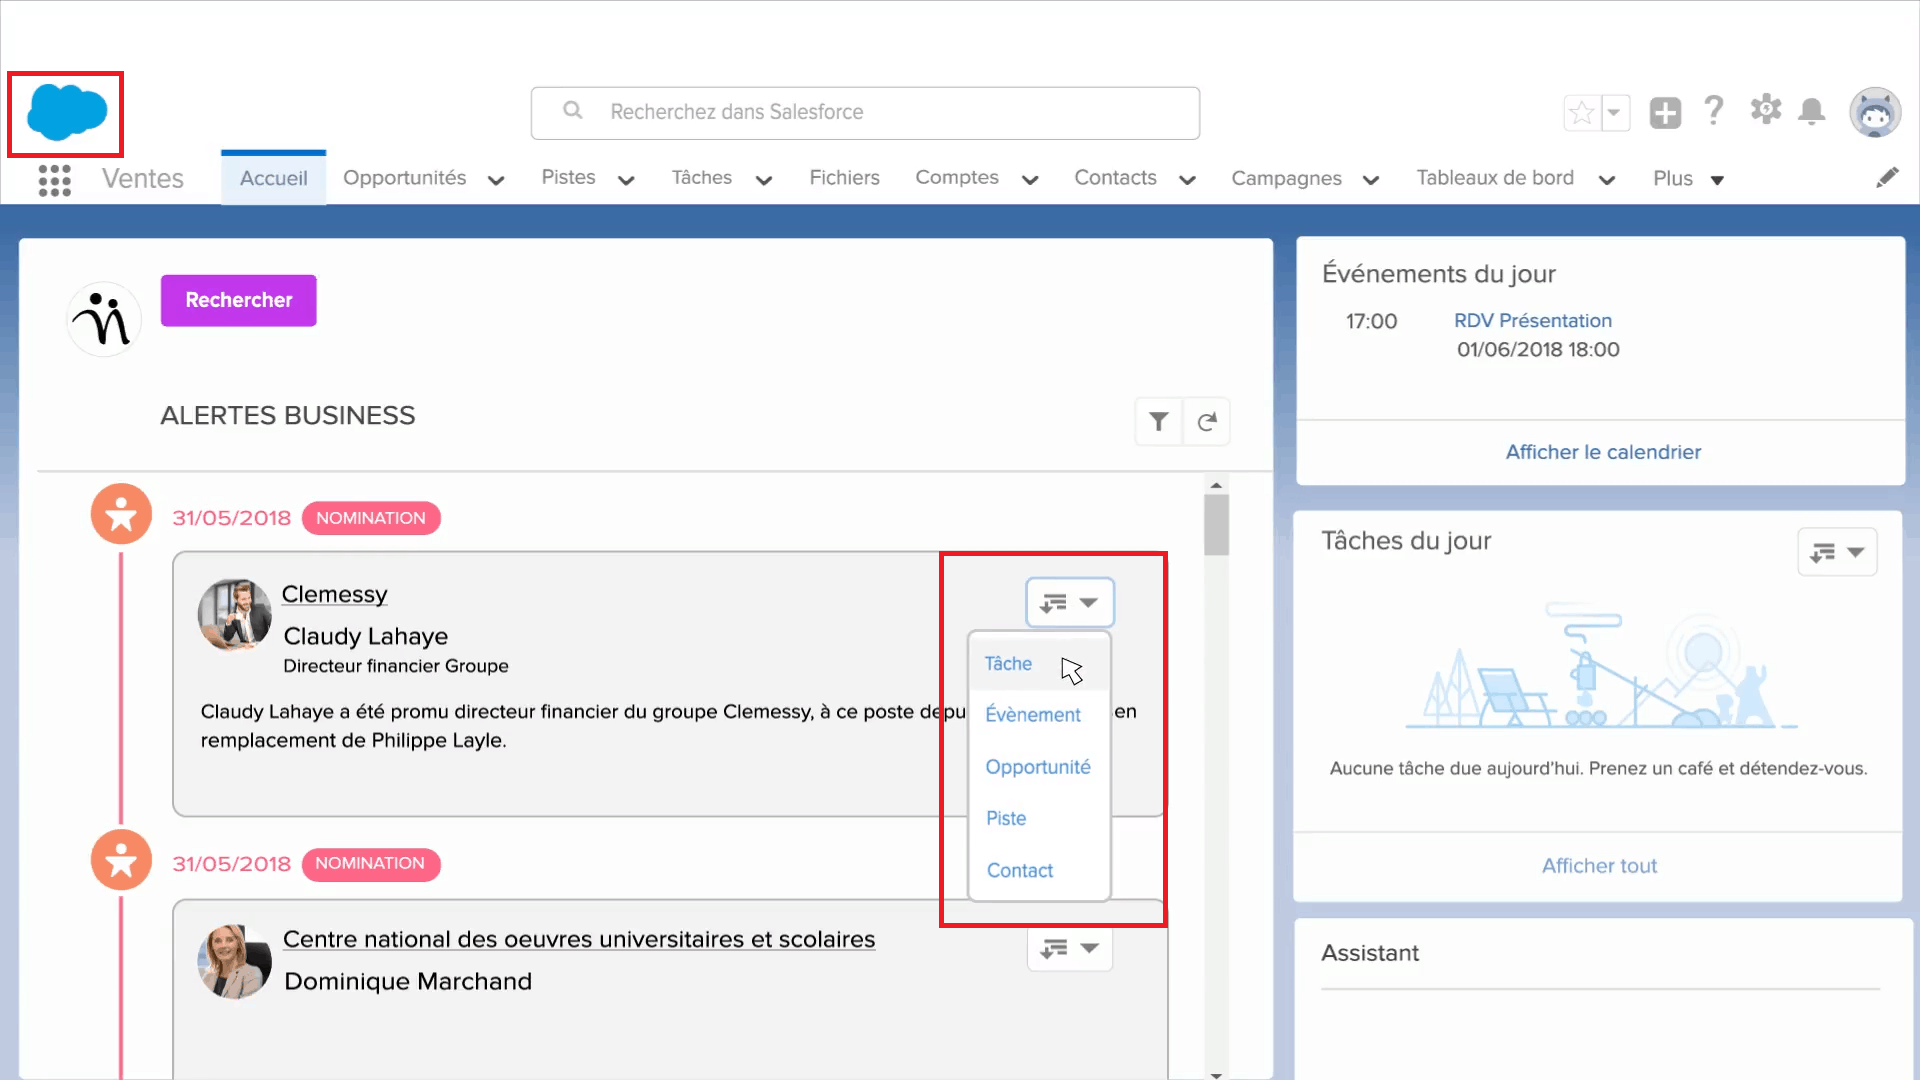Viewport: 1920px width, 1080px height.
Task: Click the second nomination timeline star icon
Action: pos(121,860)
